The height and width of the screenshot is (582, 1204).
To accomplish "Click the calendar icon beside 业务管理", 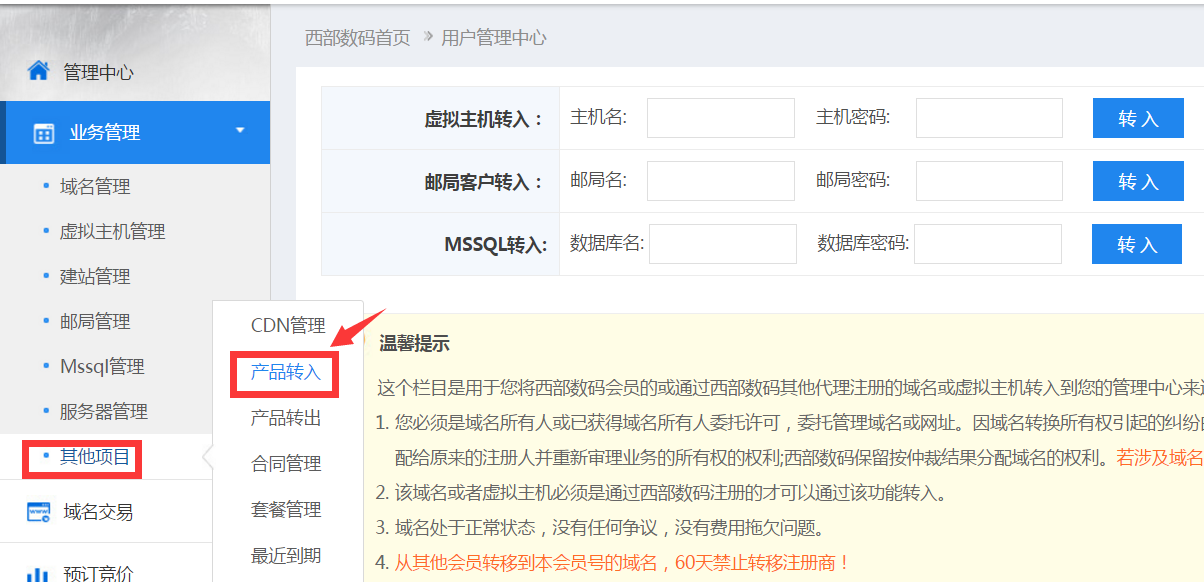I will click(43, 133).
